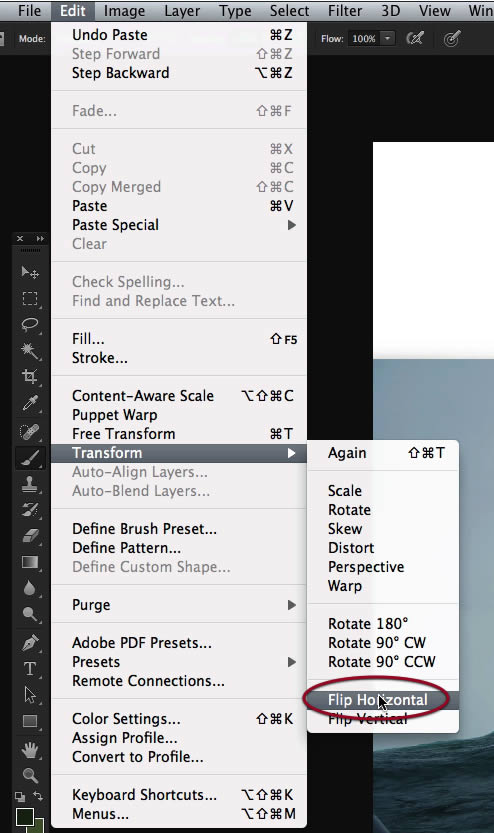This screenshot has height=833, width=494.
Task: Select the Magic Wand tool
Action: (30, 351)
